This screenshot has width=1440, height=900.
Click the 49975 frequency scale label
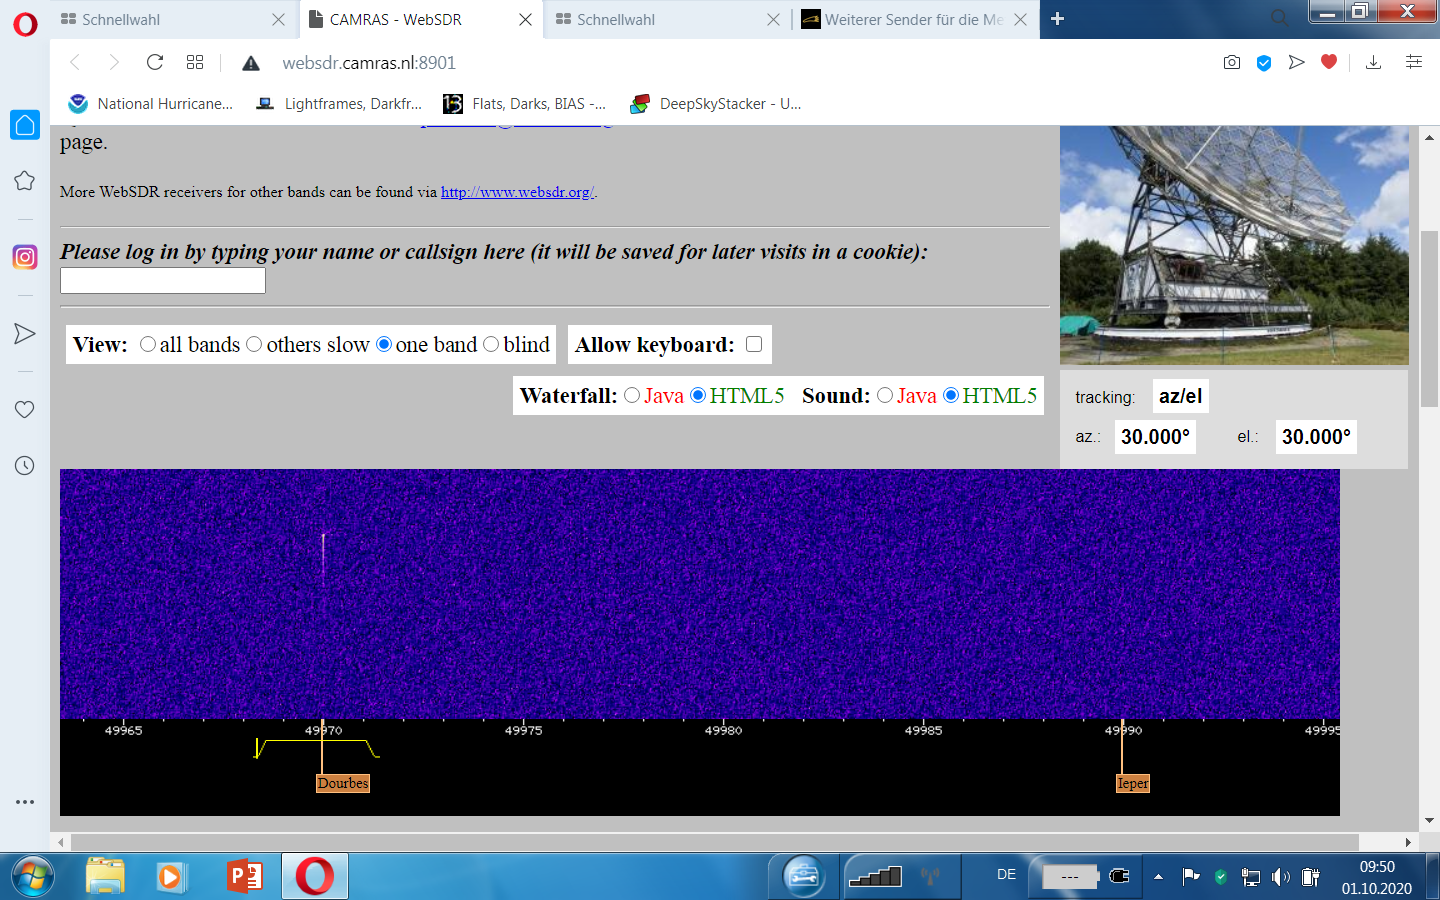[x=524, y=731]
